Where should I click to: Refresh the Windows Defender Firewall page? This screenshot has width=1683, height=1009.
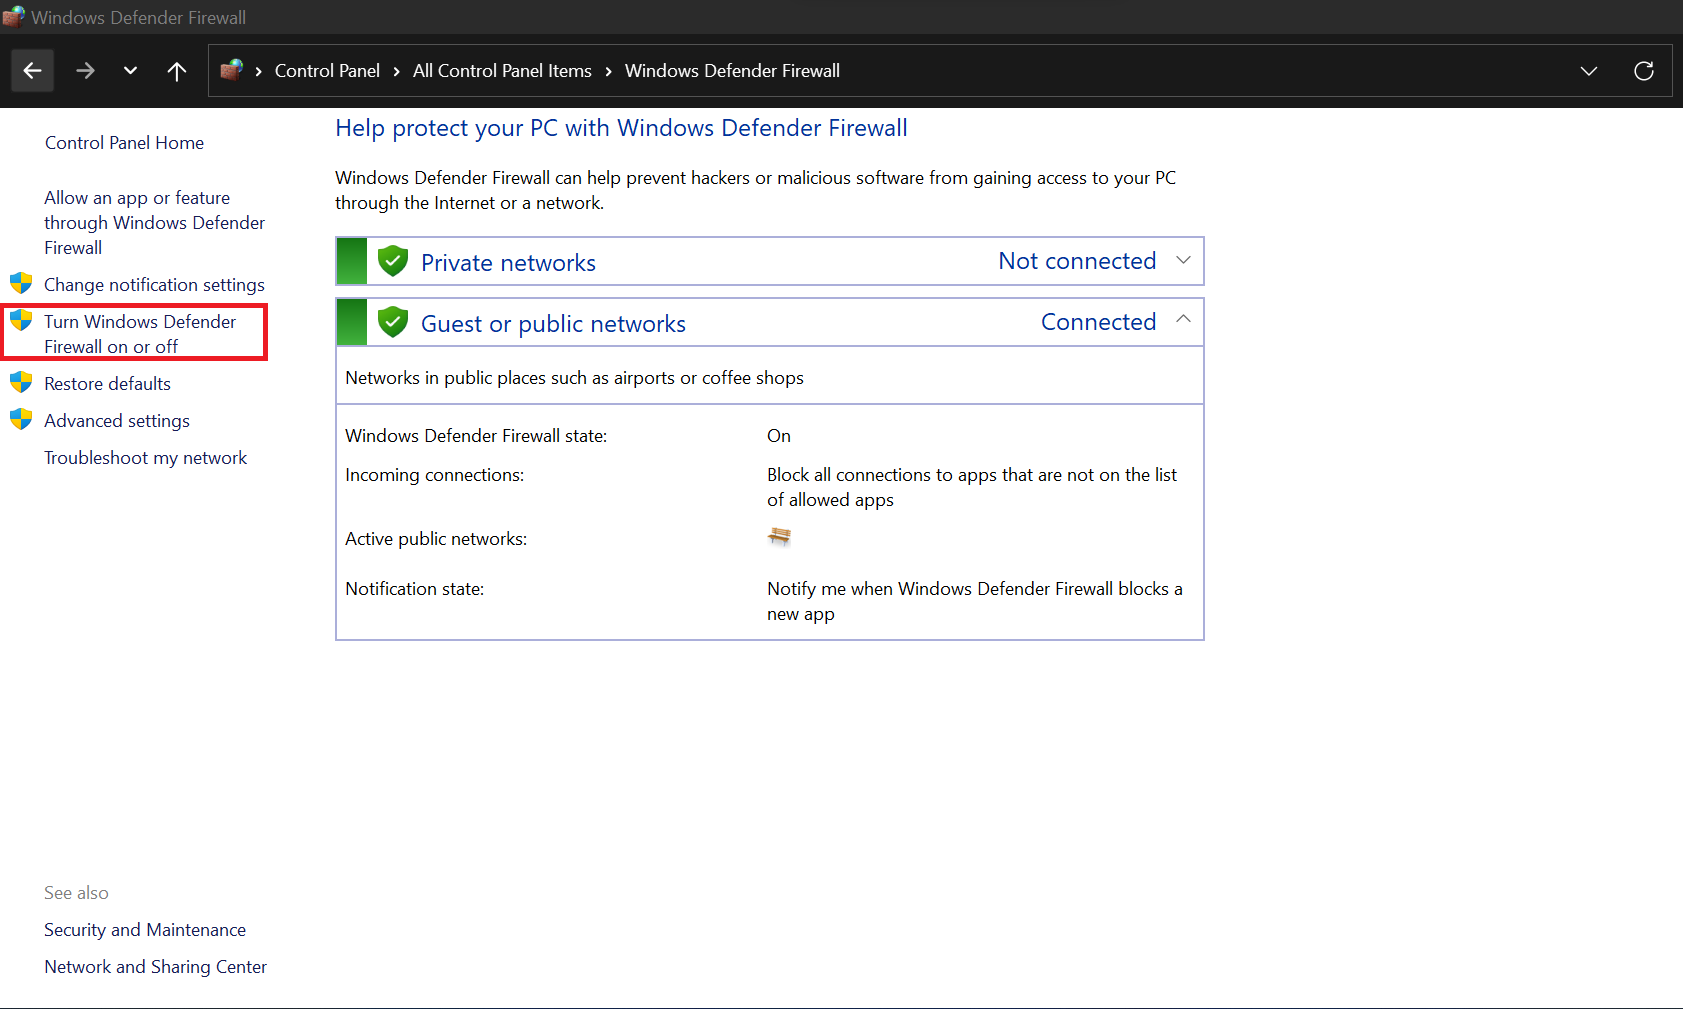tap(1644, 71)
